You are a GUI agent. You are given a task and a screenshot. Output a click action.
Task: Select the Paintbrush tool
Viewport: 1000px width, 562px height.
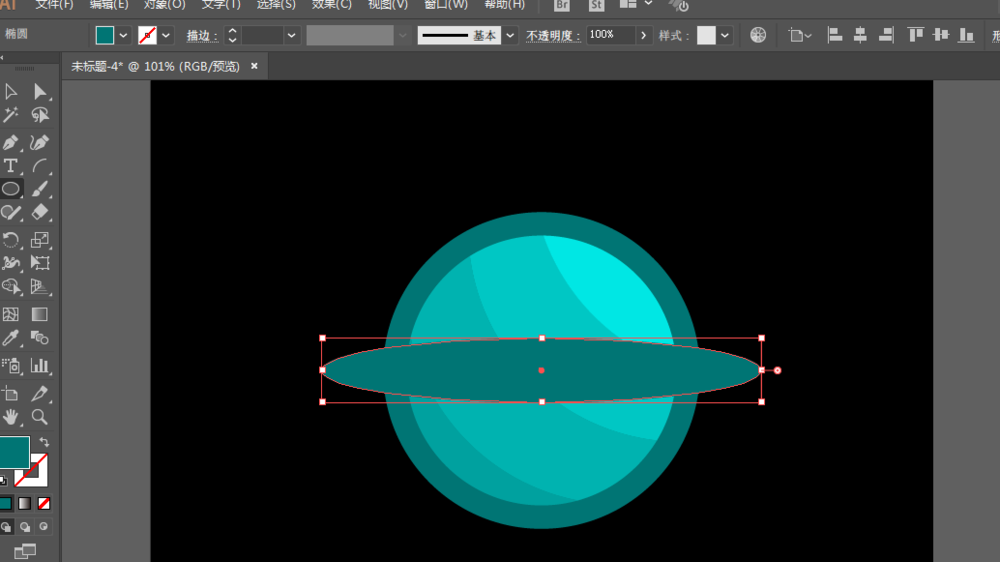(x=40, y=189)
